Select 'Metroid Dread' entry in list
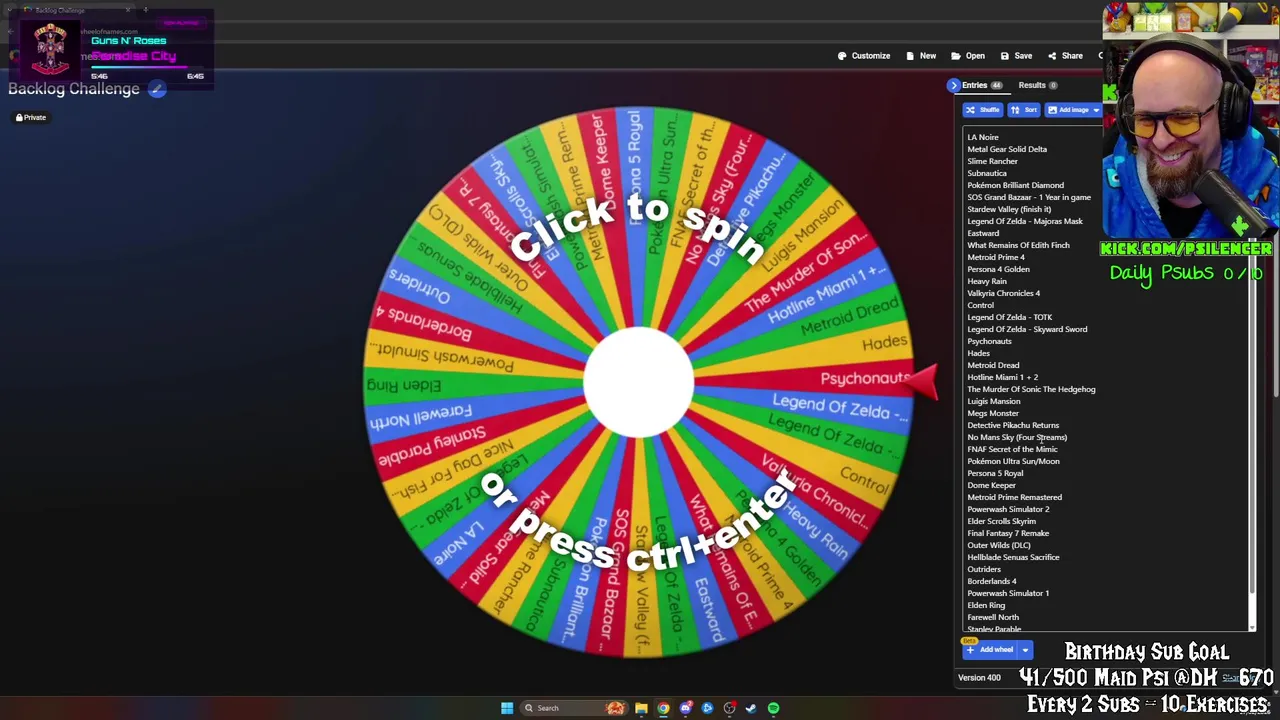This screenshot has height=720, width=1280. 993,365
